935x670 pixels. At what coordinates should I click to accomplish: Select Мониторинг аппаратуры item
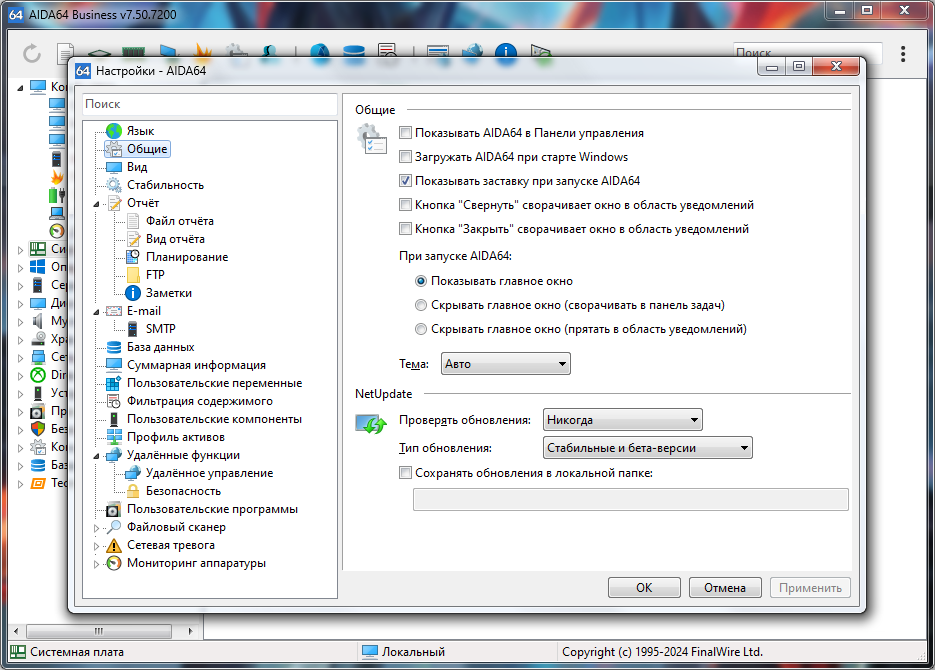click(185, 563)
